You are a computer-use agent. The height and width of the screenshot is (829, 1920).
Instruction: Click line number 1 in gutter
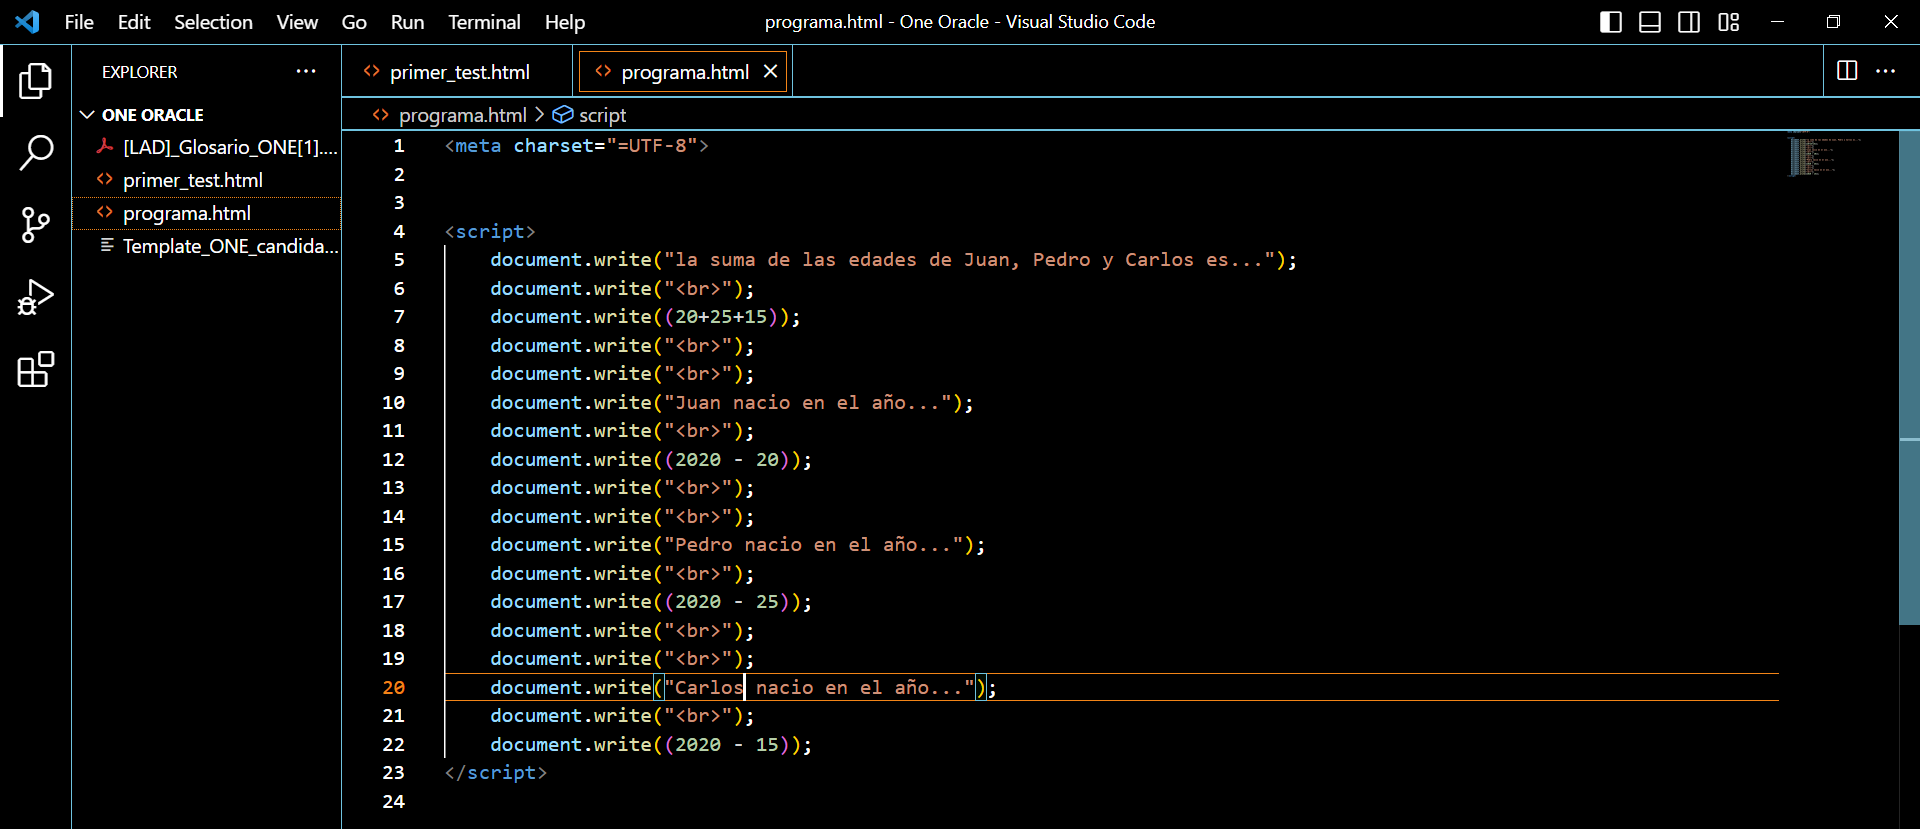(x=399, y=146)
